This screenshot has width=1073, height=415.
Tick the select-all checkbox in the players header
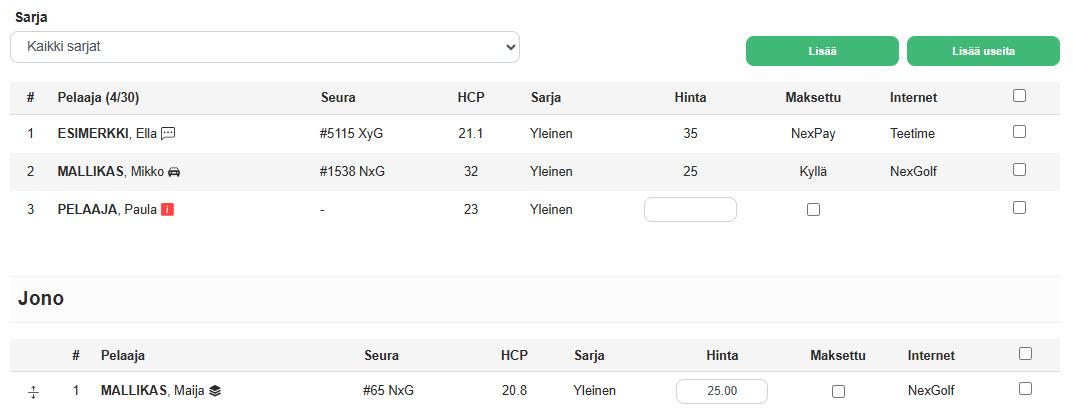click(x=1019, y=96)
